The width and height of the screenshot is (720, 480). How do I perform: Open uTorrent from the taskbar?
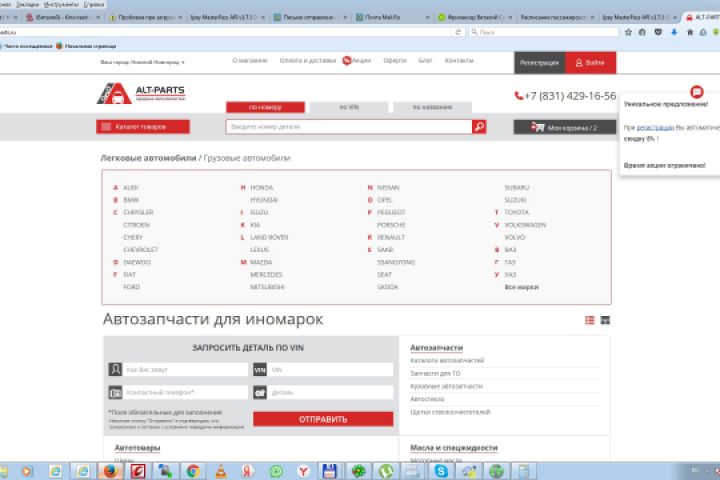(x=386, y=471)
